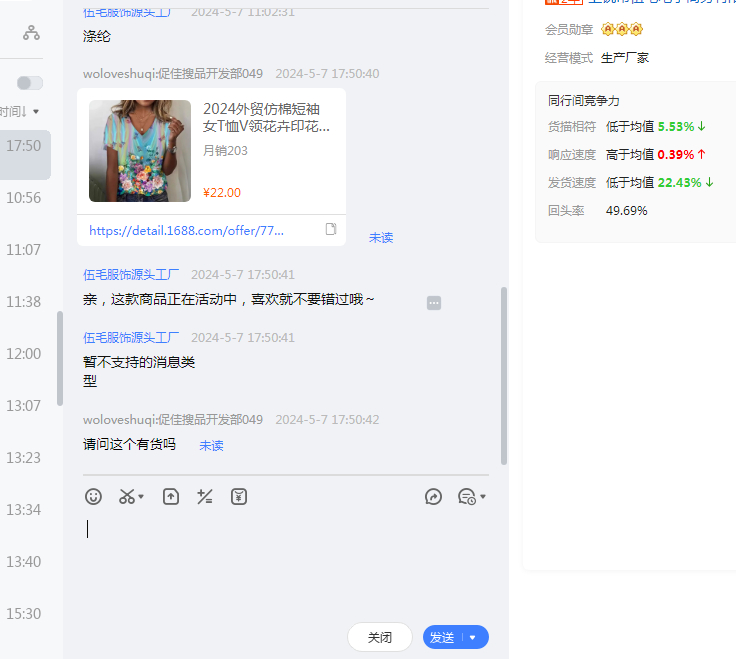
Task: Click the ¥22.00 product price
Action: (x=222, y=192)
